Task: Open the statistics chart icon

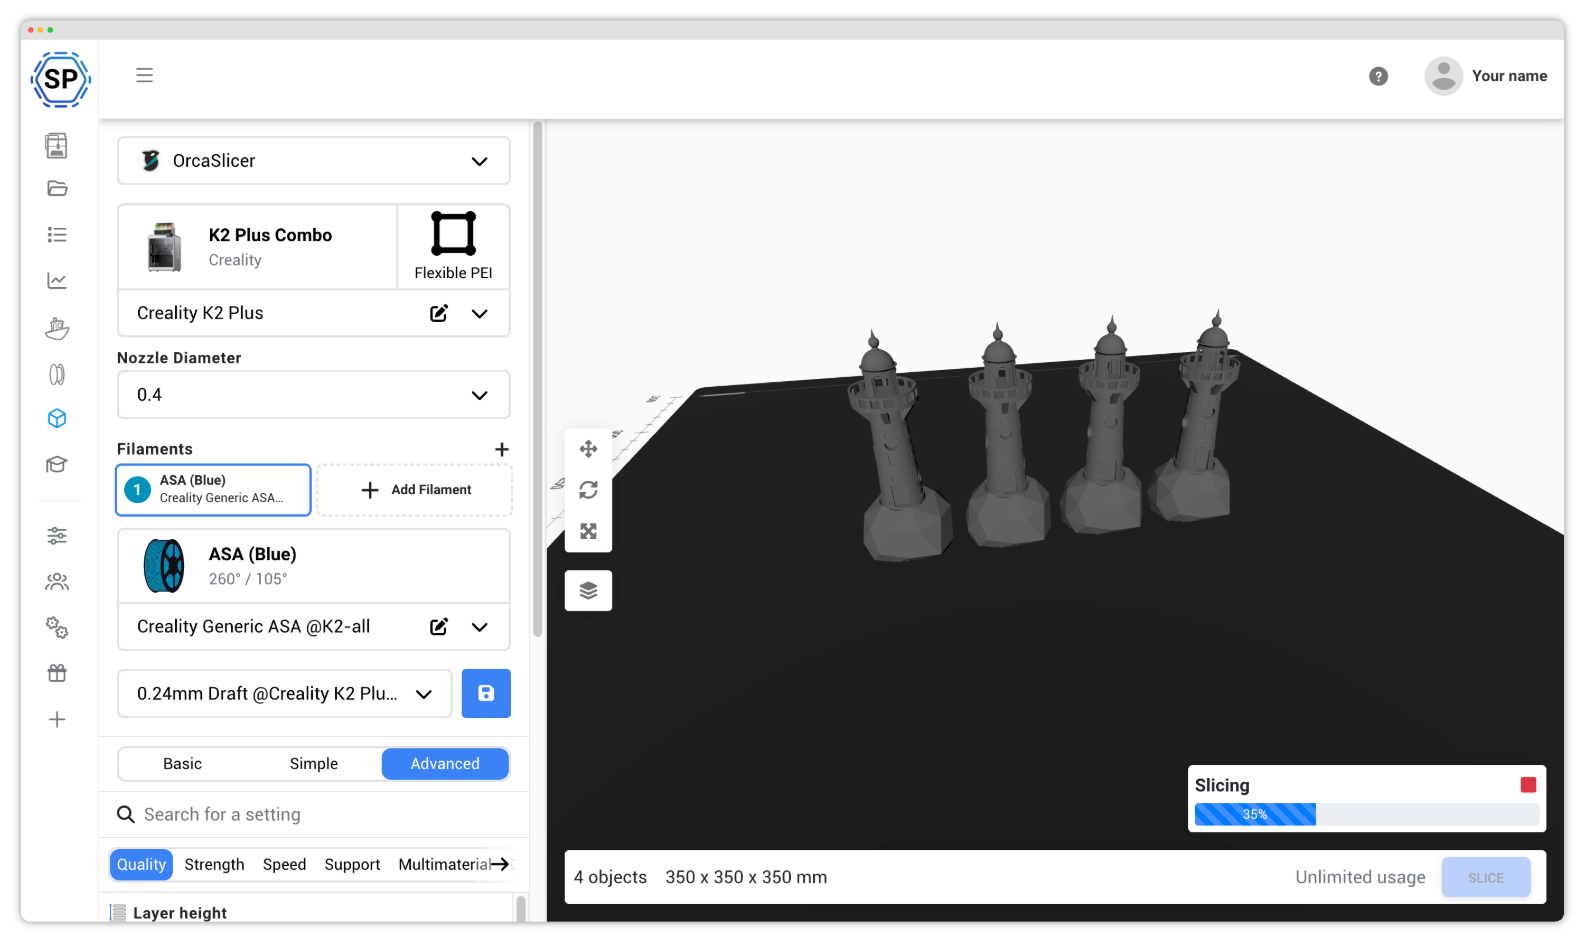Action: [57, 281]
